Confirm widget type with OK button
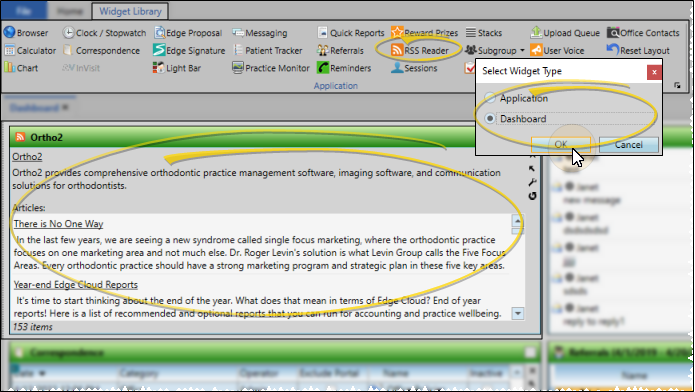The width and height of the screenshot is (695, 392). pos(561,145)
